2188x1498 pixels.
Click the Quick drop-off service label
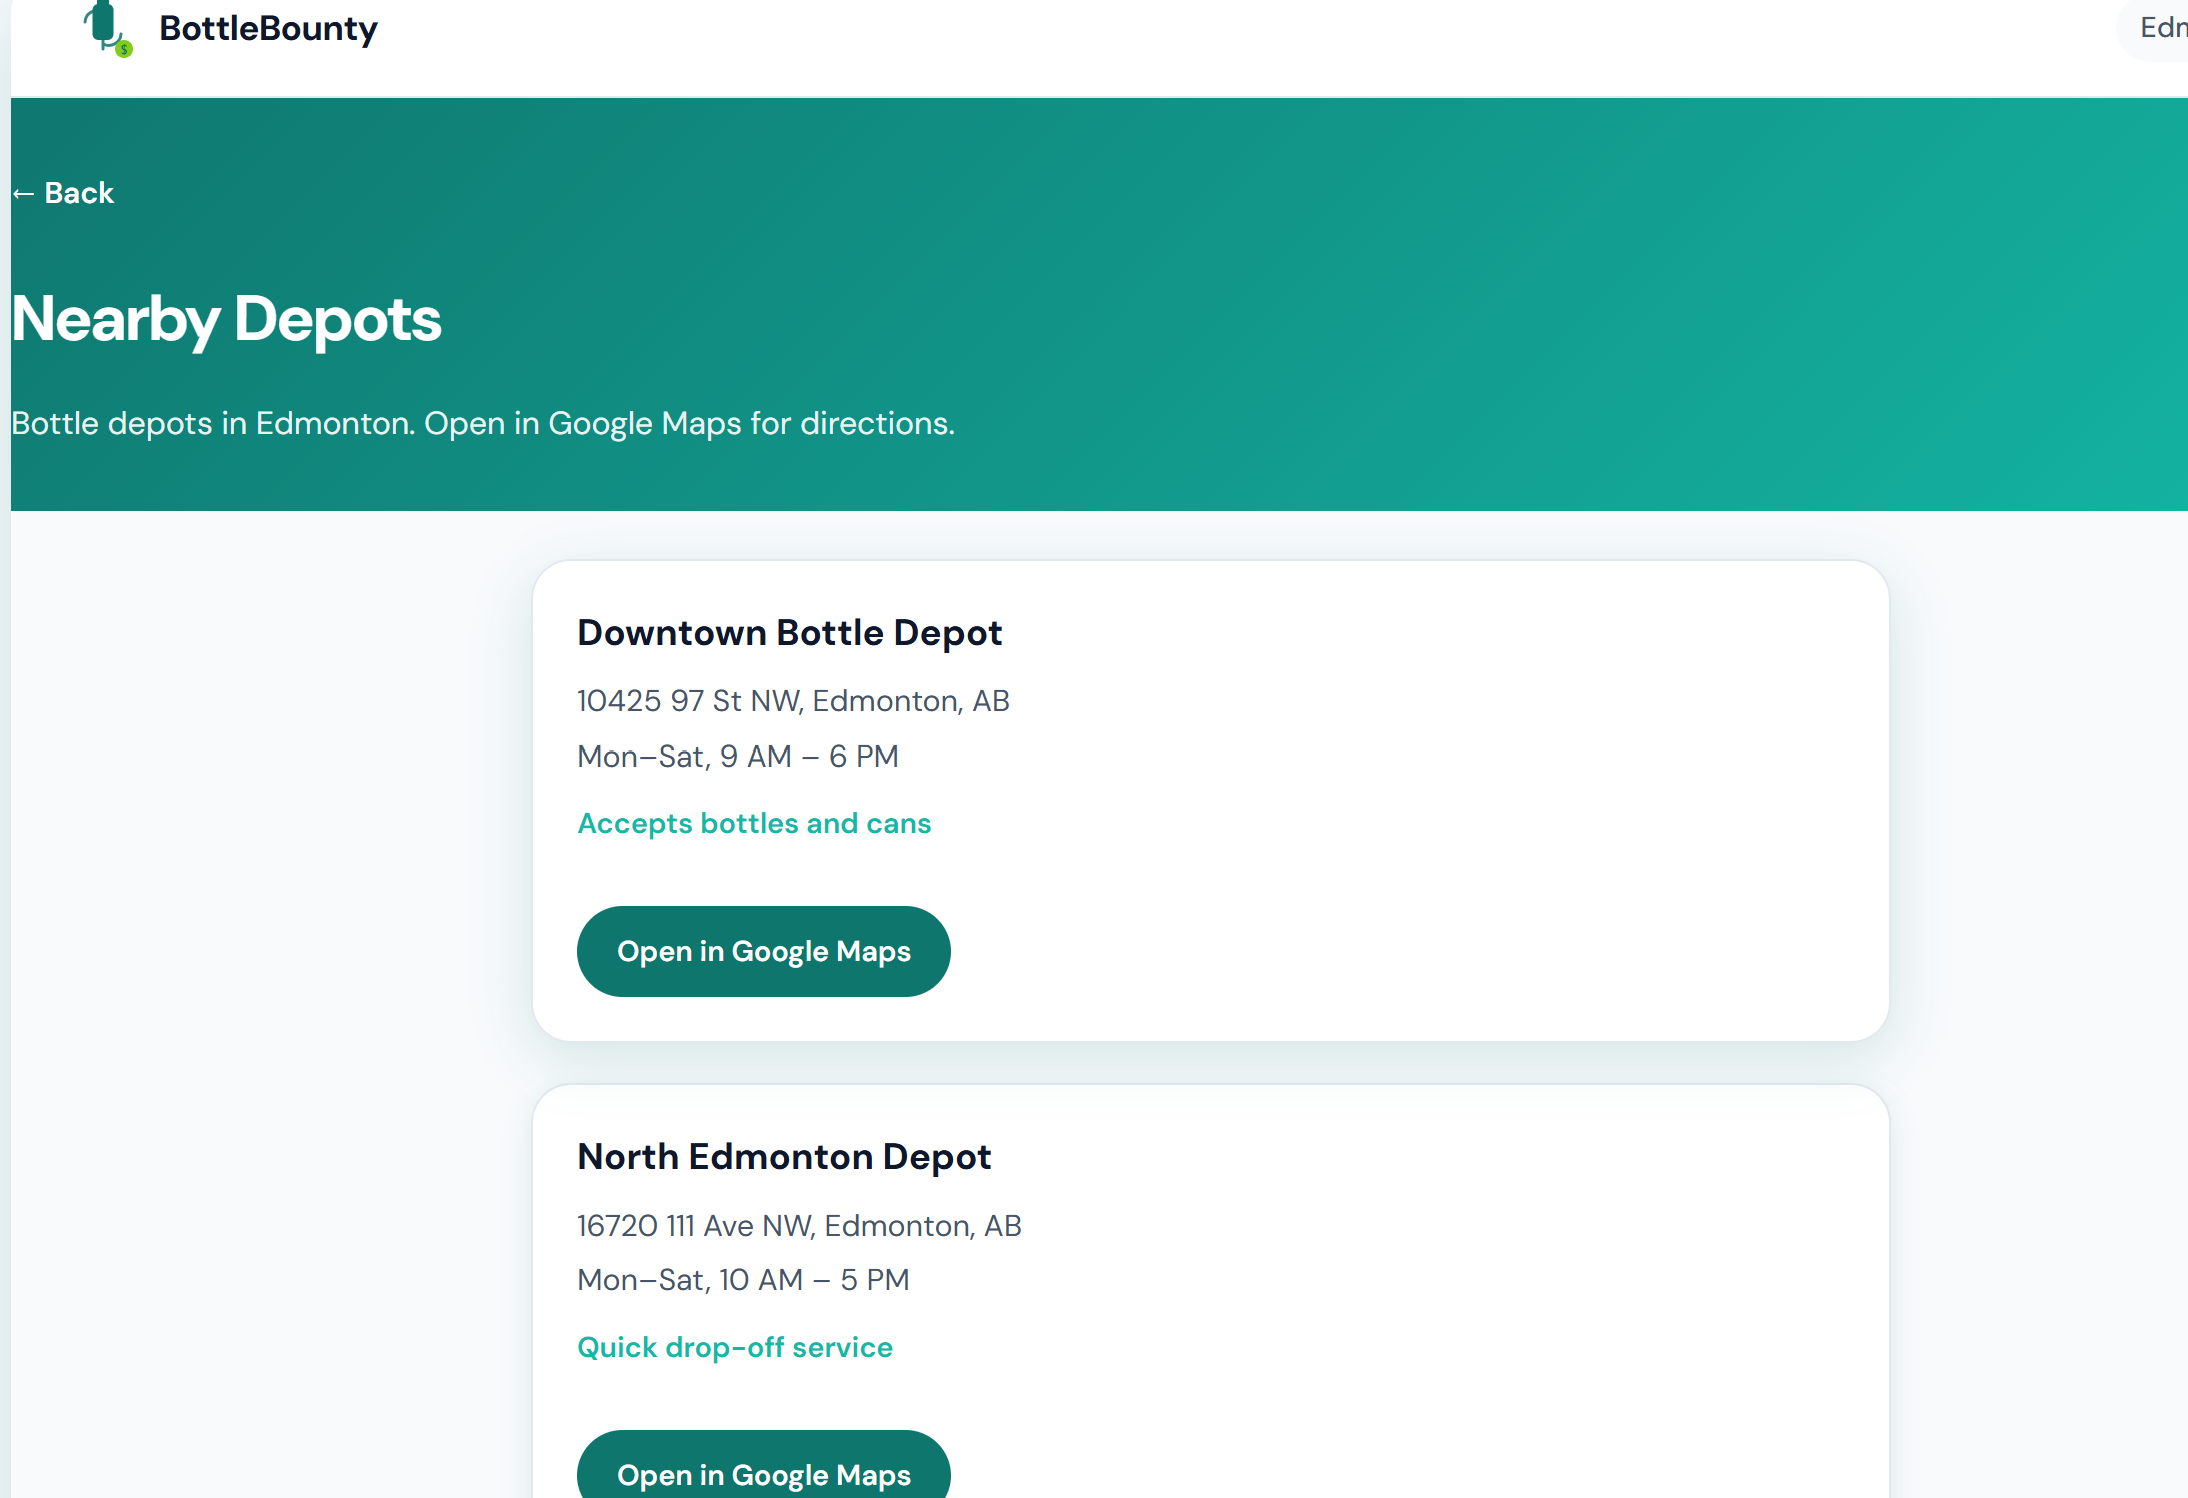734,1347
